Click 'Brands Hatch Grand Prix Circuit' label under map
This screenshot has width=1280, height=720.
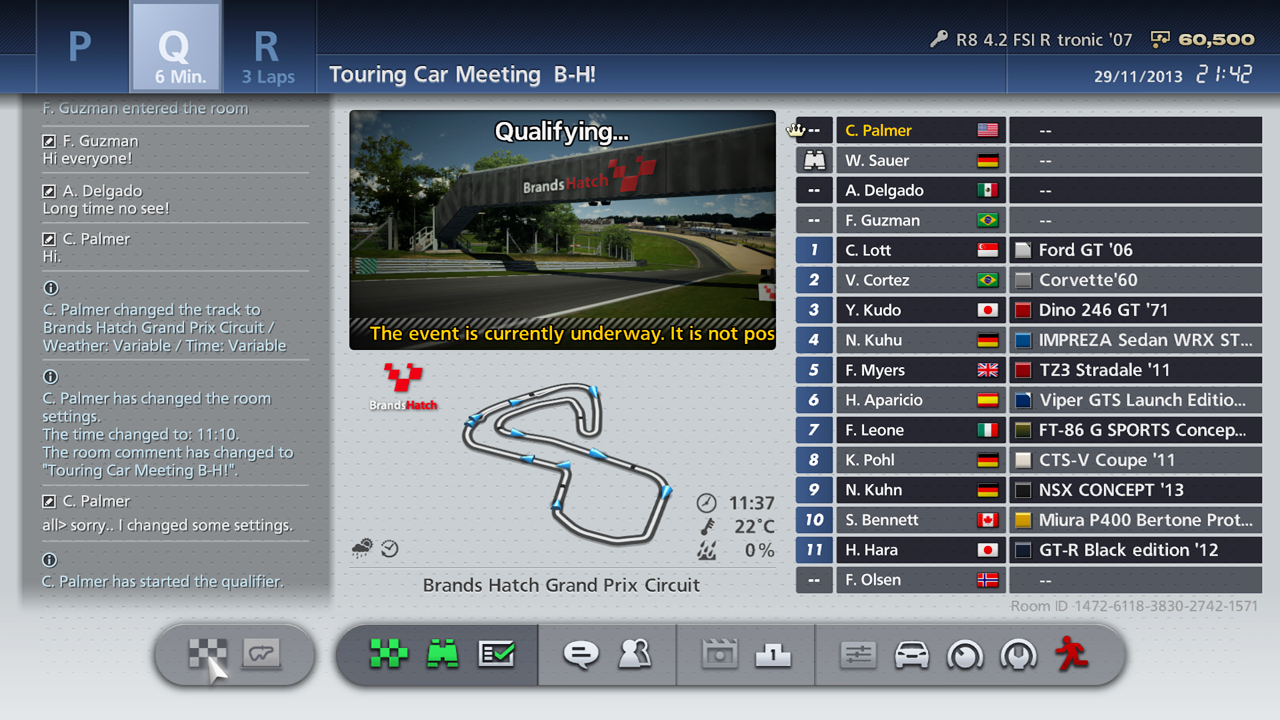pos(562,585)
